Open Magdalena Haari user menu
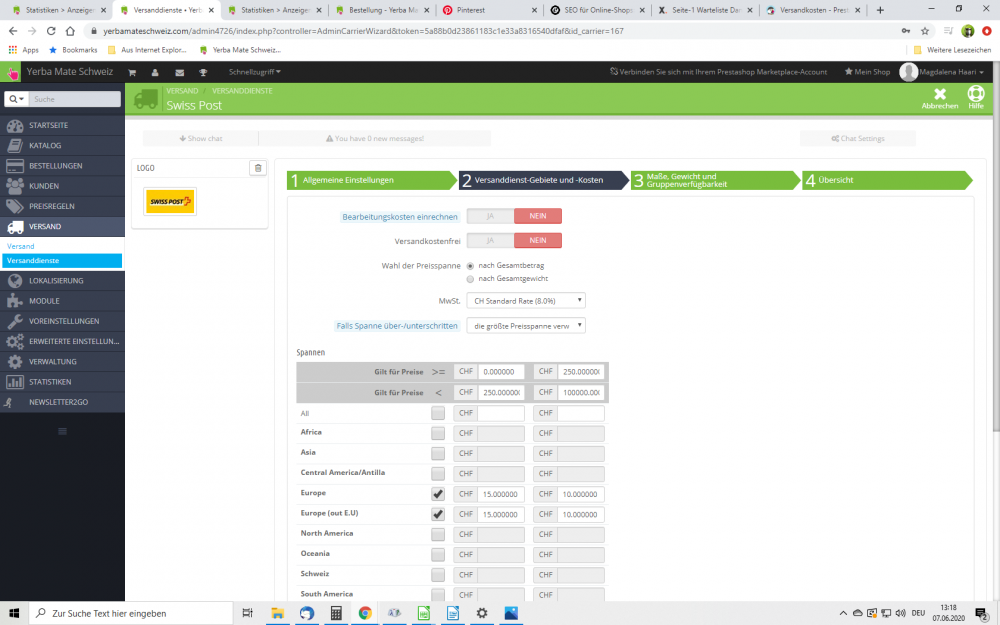The height and width of the screenshot is (625, 1000). coord(942,72)
